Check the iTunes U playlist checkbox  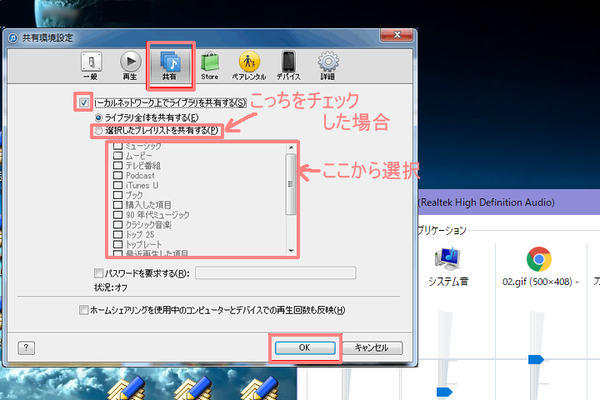tap(118, 185)
